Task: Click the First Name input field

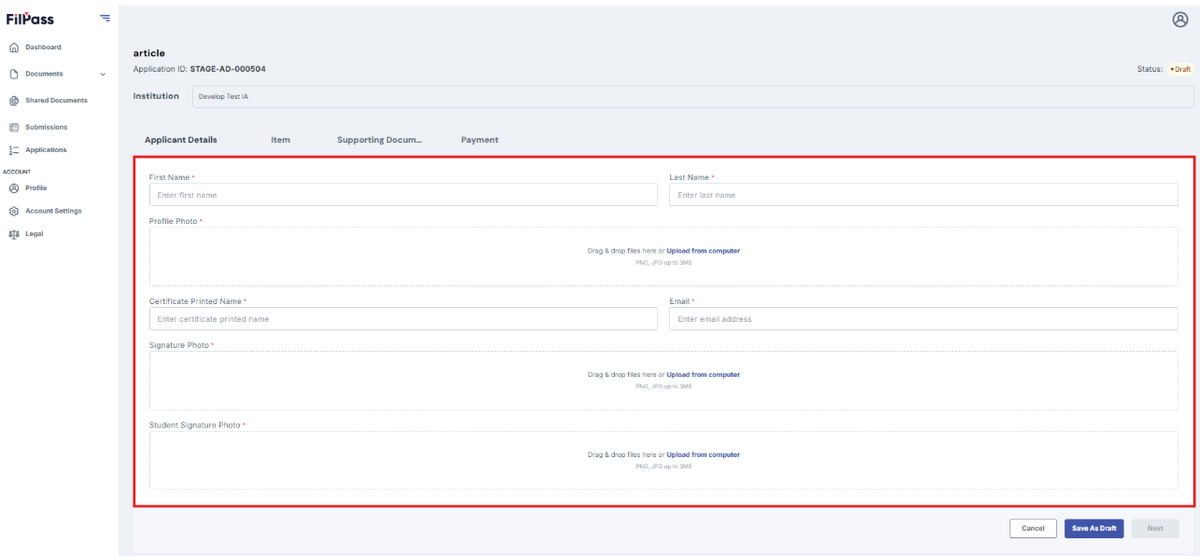Action: pos(403,195)
